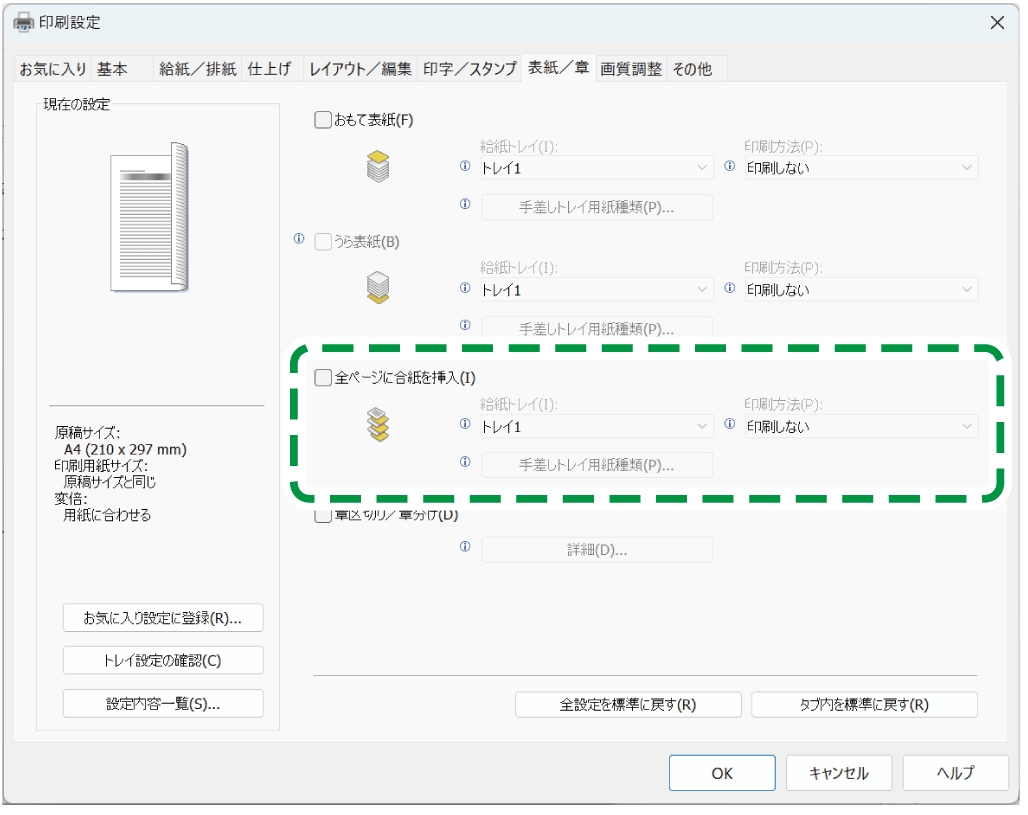This screenshot has height=815, width=1028.
Task: Open front cover 給紙トレイ dropdown showing トレイ1
Action: (595, 168)
